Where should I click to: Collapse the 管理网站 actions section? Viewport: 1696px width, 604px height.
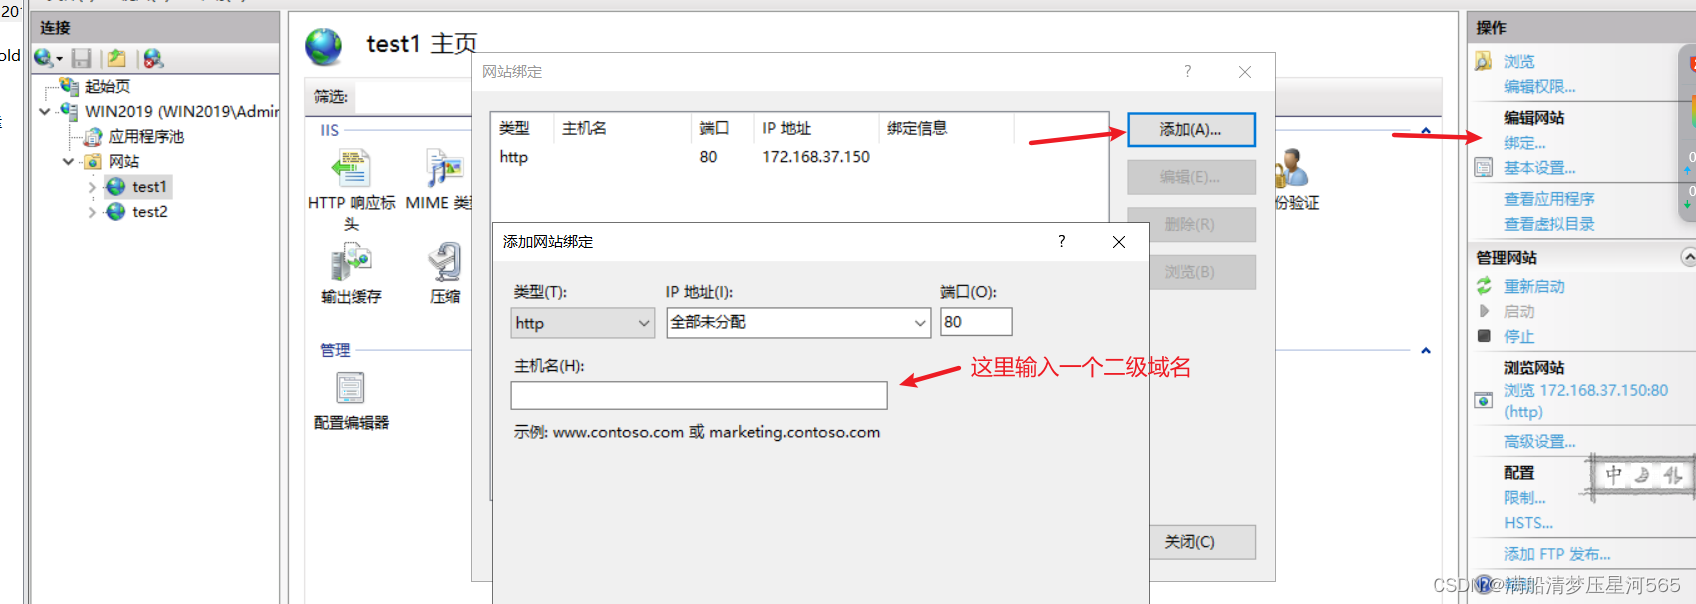pos(1688,257)
